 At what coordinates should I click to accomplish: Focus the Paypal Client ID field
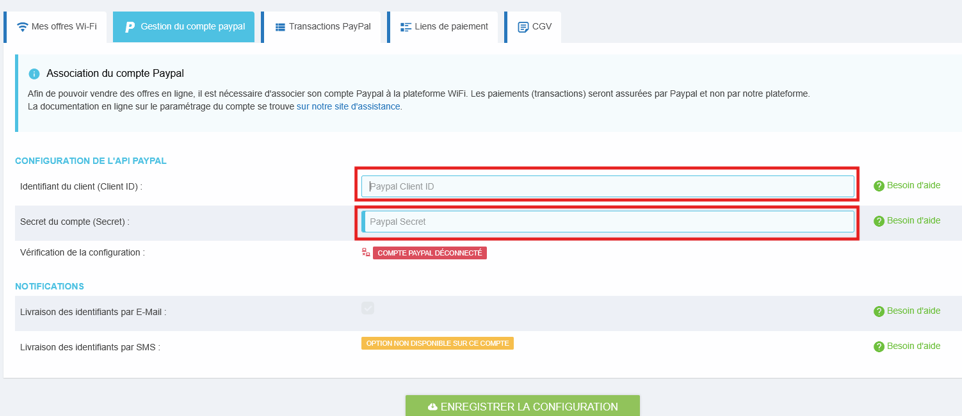607,186
